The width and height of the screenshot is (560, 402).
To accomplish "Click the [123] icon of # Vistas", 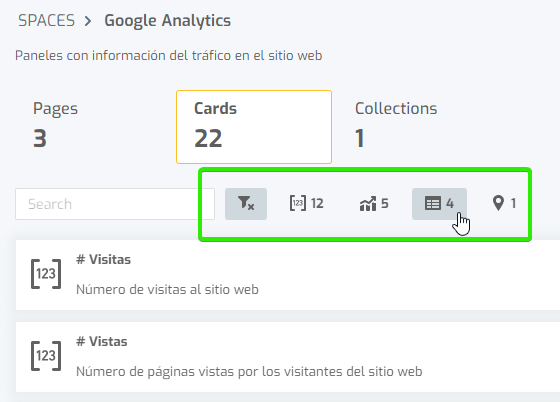I will coord(46,356).
